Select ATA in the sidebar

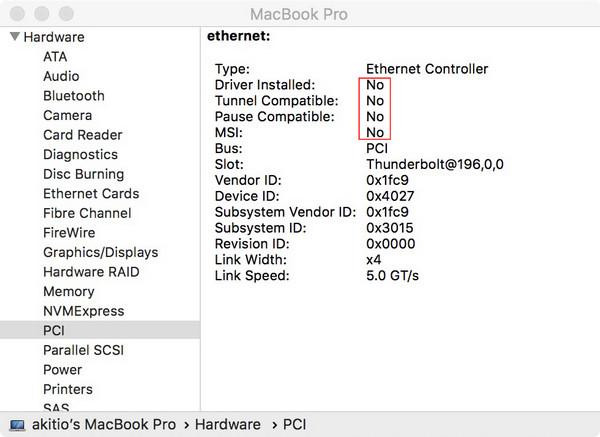click(55, 57)
